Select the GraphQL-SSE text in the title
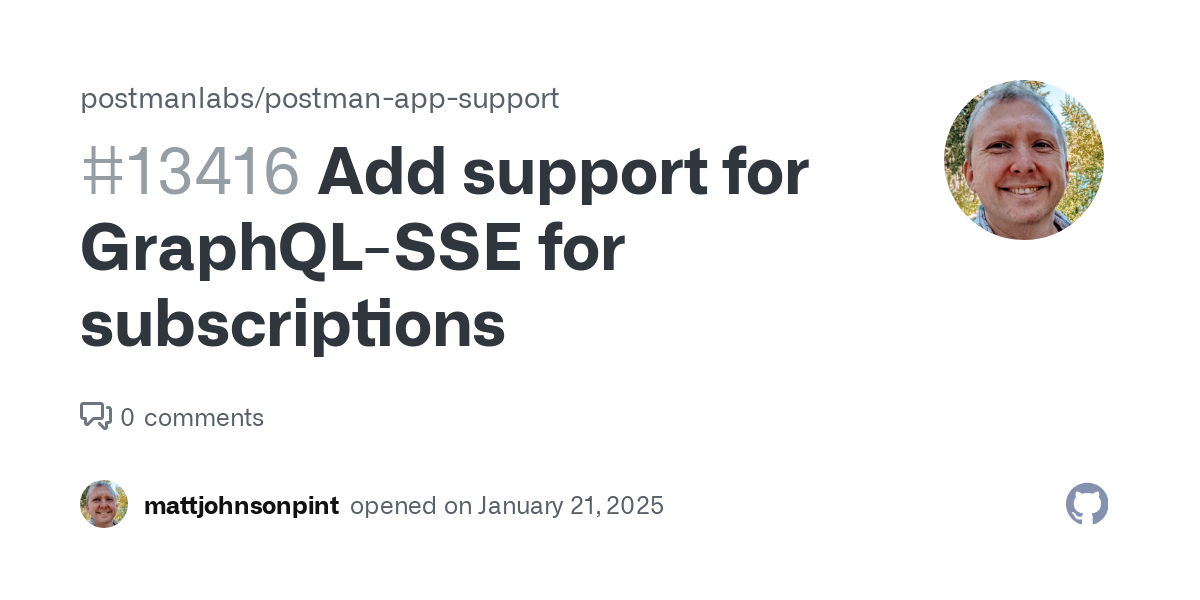The width and height of the screenshot is (1200, 600). (301, 252)
